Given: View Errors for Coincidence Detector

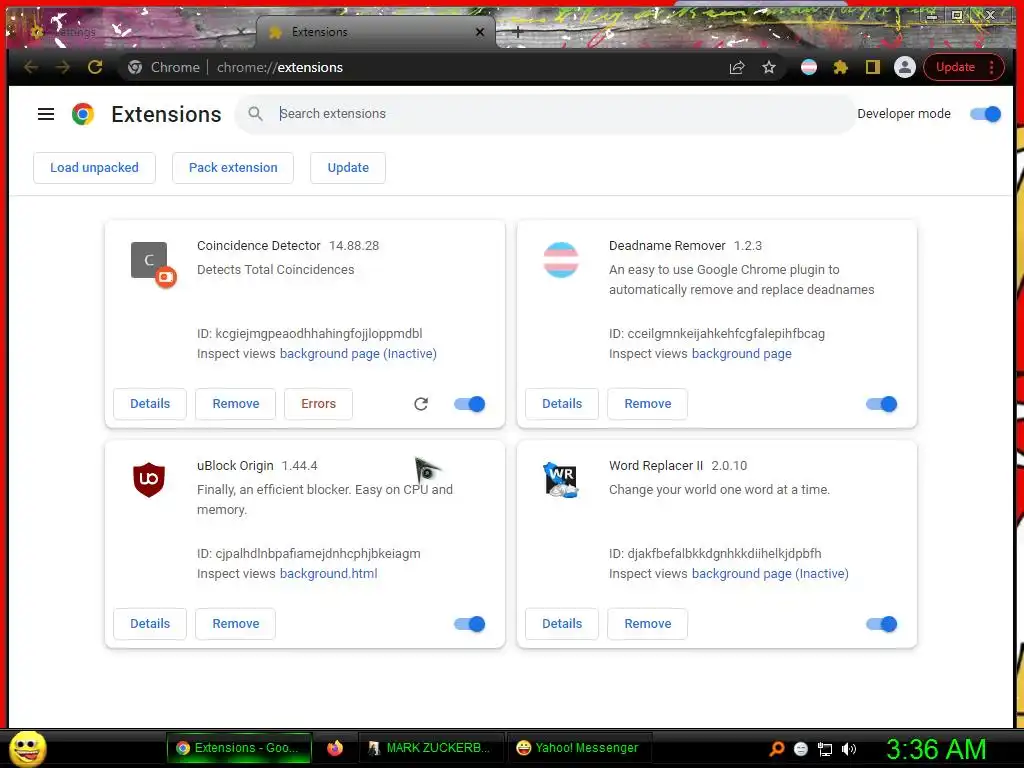Looking at the screenshot, I should [319, 404].
